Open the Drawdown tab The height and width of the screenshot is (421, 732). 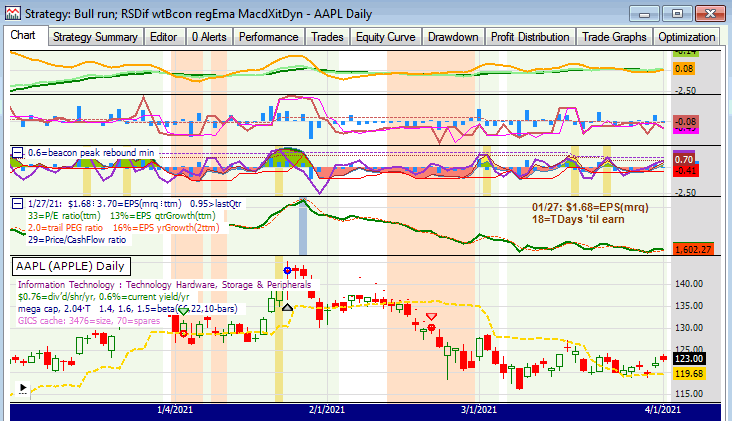(453, 37)
